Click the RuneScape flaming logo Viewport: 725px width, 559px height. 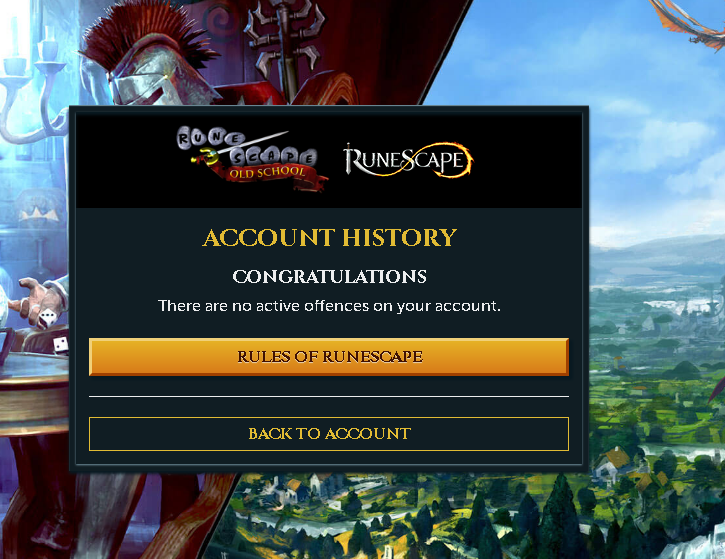tap(408, 160)
